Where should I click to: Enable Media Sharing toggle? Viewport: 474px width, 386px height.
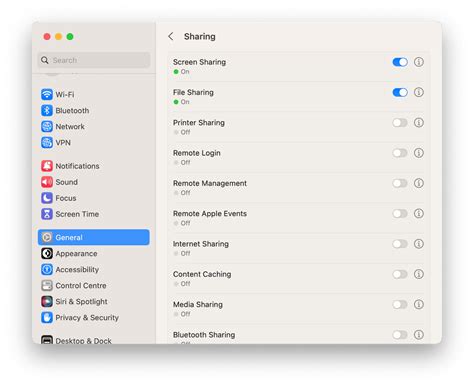(400, 304)
